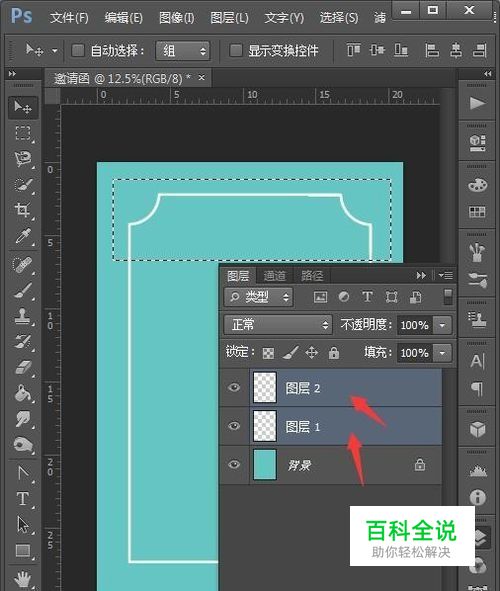This screenshot has height=591, width=500.
Task: Toggle layer filtering switch
Action: coord(448,297)
